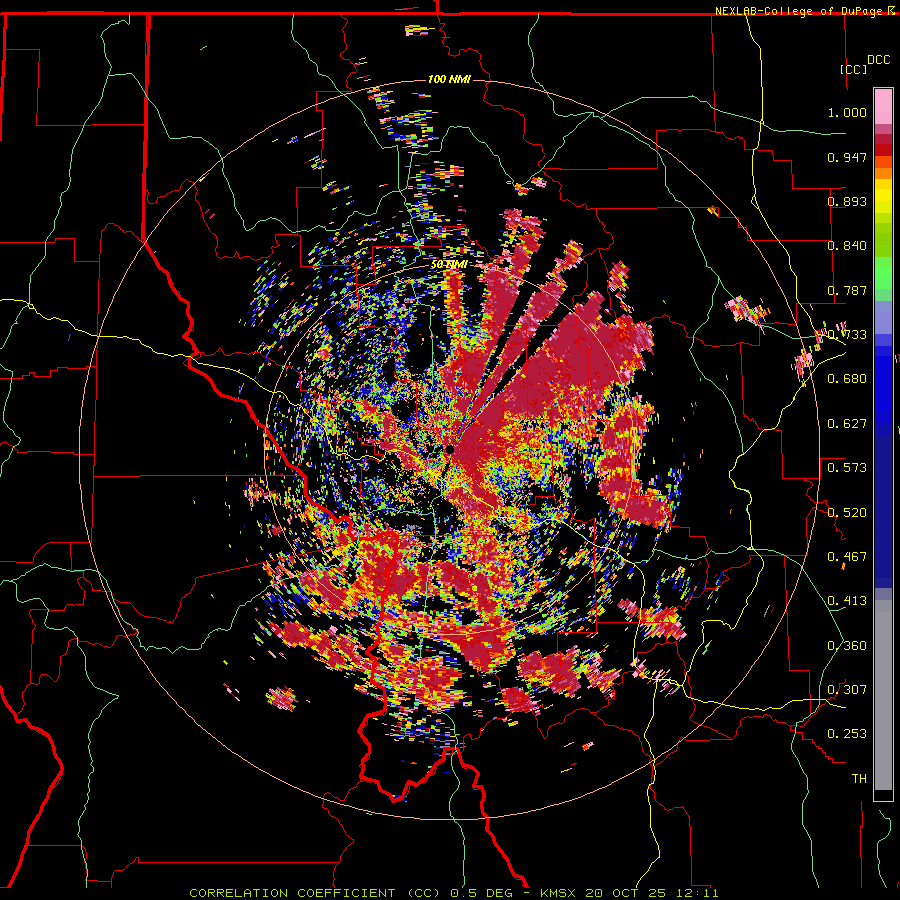900x900 pixels.
Task: Click the 100 NMI range ring label
Action: point(449,79)
